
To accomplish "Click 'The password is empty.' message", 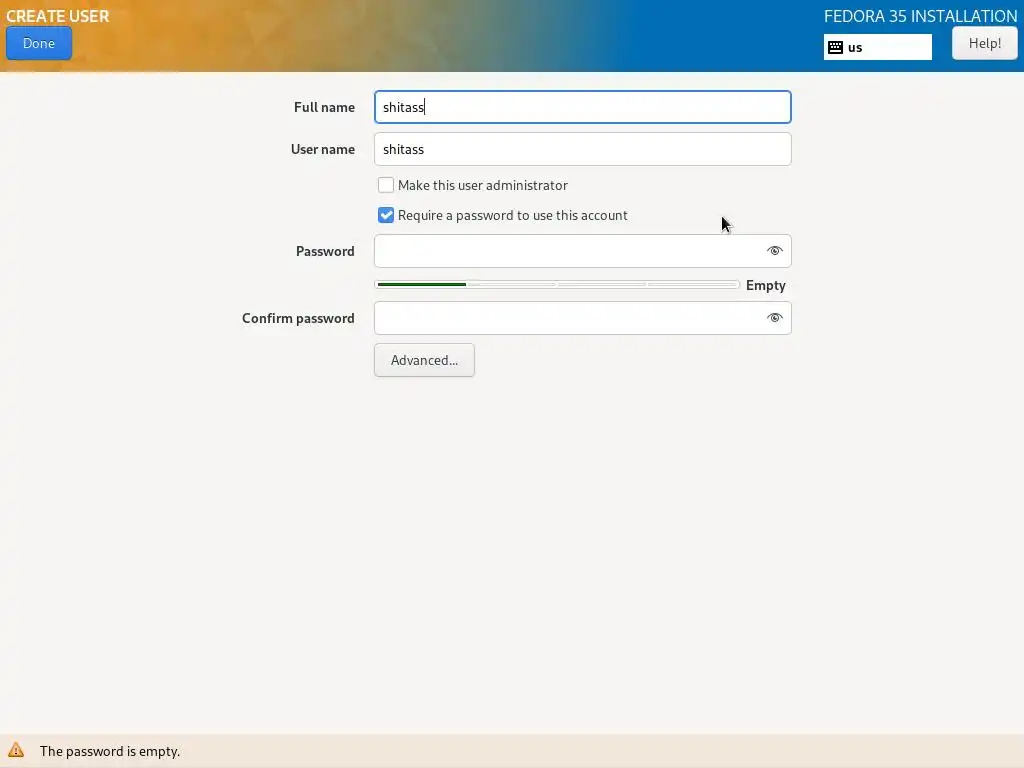I will tap(110, 751).
